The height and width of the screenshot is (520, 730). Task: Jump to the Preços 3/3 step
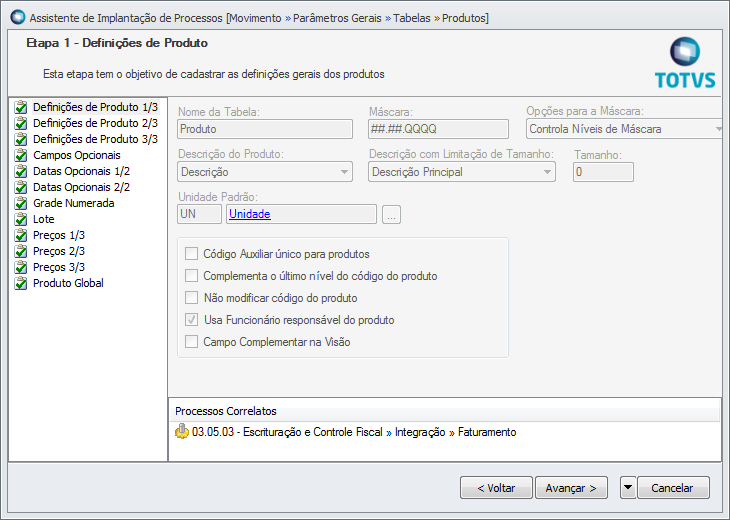[59, 267]
